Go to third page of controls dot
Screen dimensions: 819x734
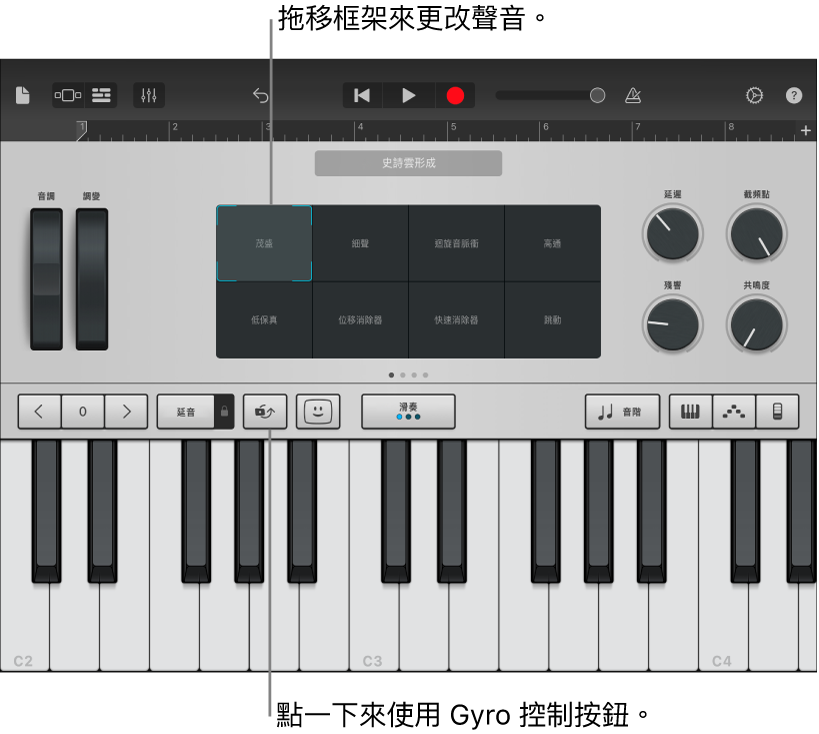[x=414, y=375]
